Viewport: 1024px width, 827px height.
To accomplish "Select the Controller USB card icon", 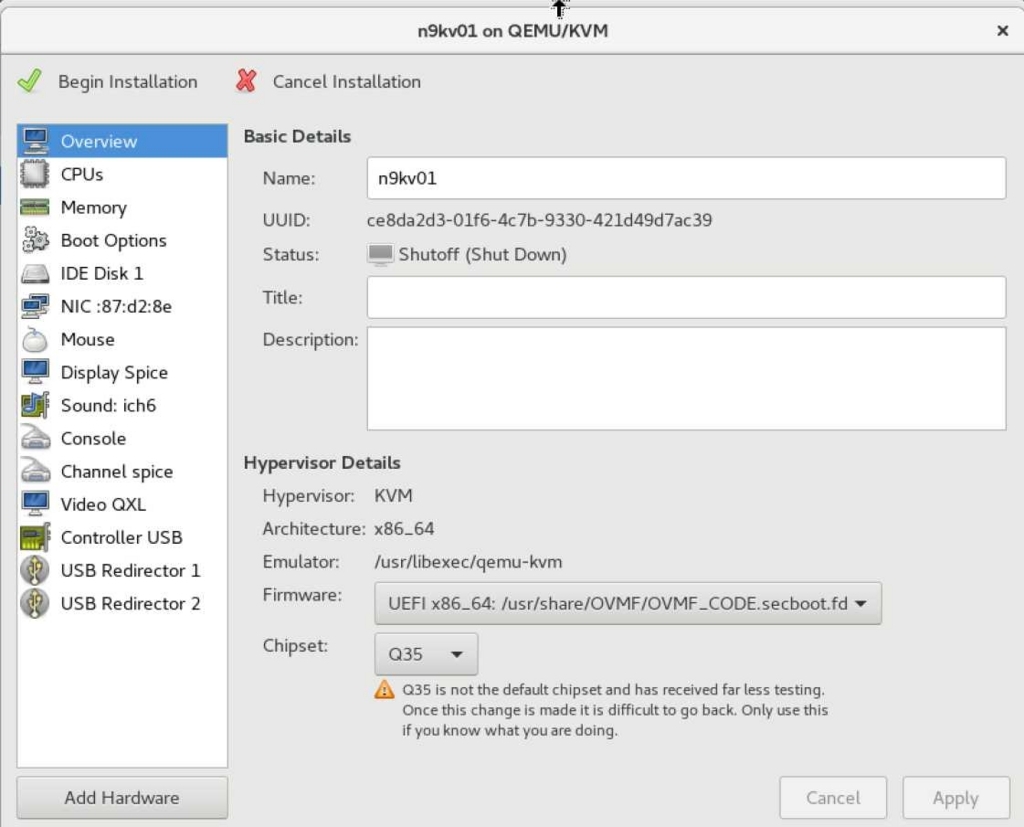I will [x=35, y=537].
